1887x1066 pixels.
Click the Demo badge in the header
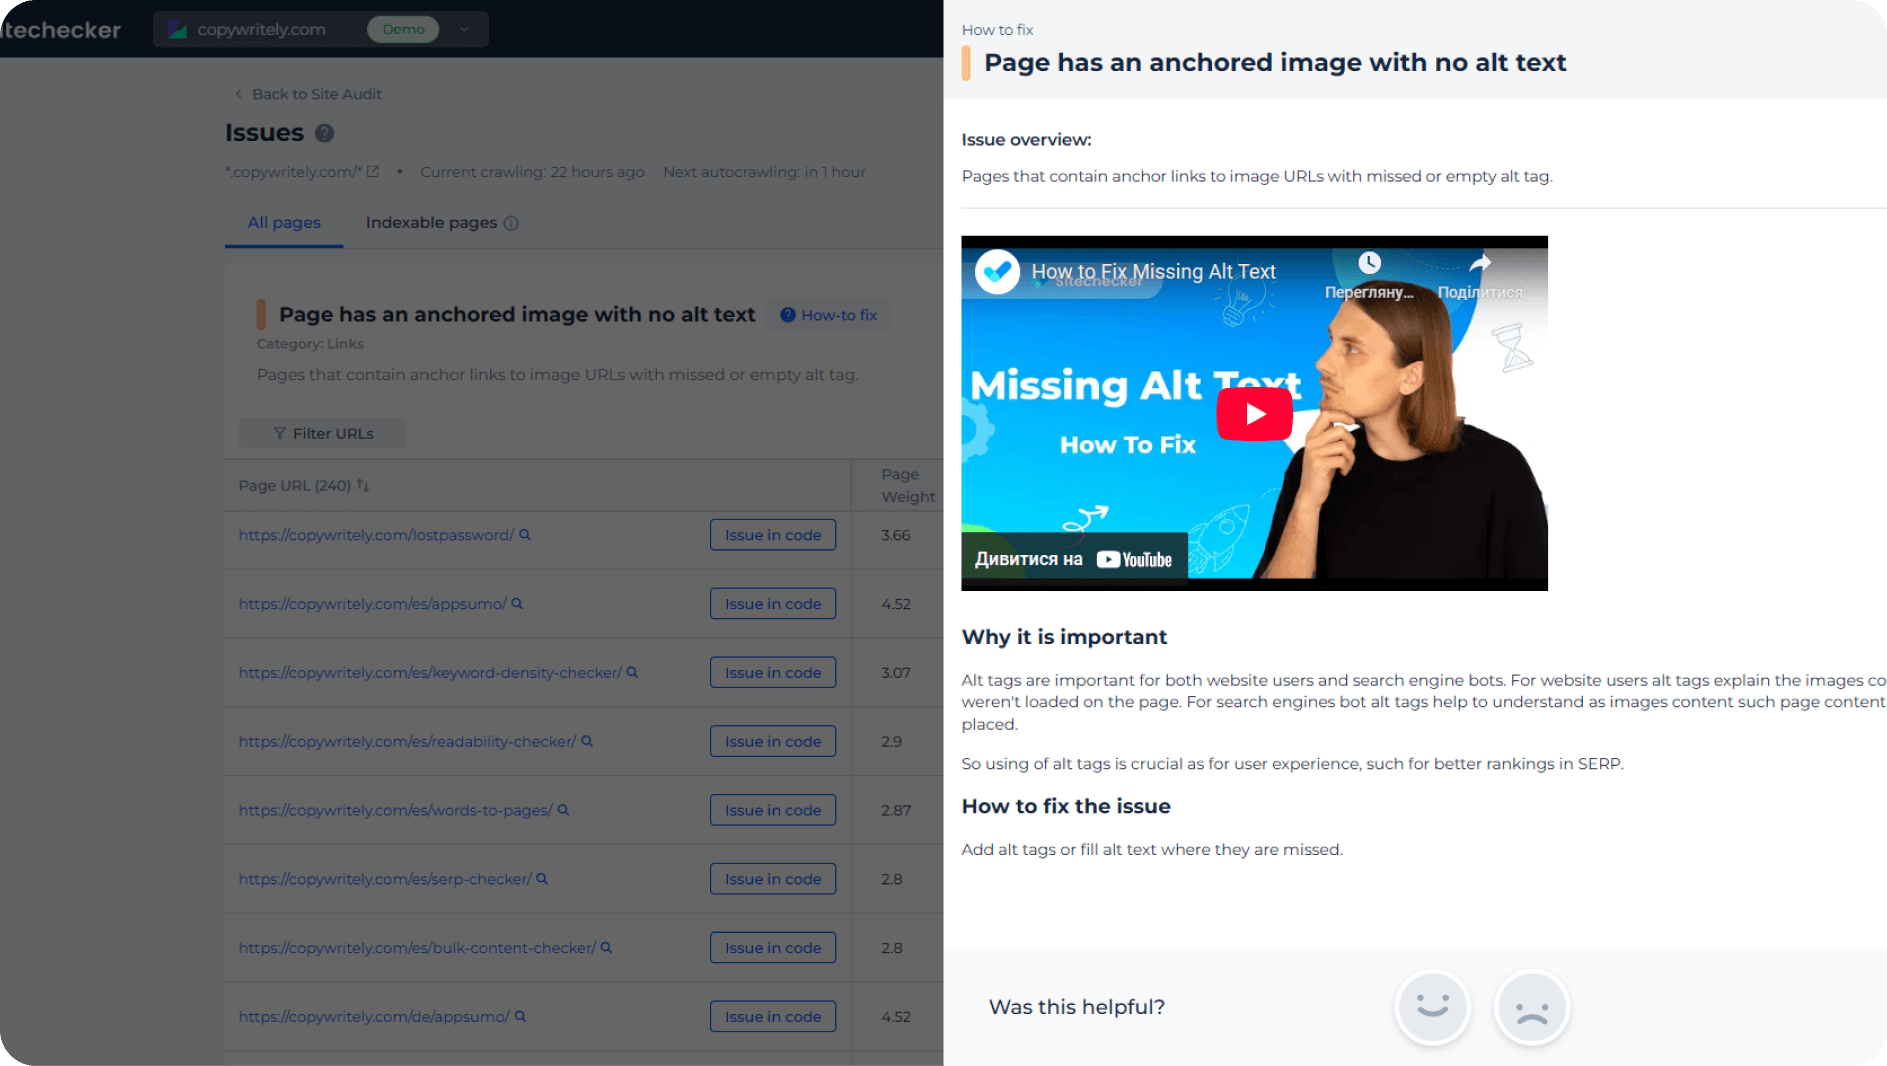click(x=403, y=29)
